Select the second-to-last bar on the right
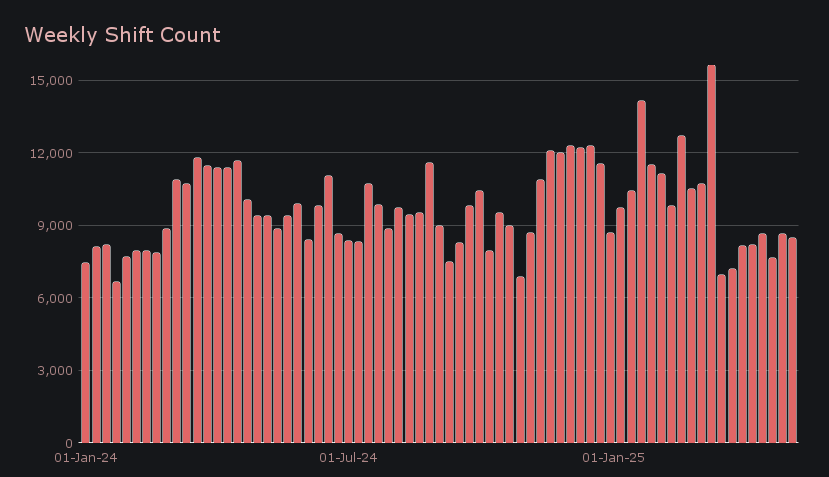This screenshot has height=477, width=829. pyautogui.click(x=782, y=338)
